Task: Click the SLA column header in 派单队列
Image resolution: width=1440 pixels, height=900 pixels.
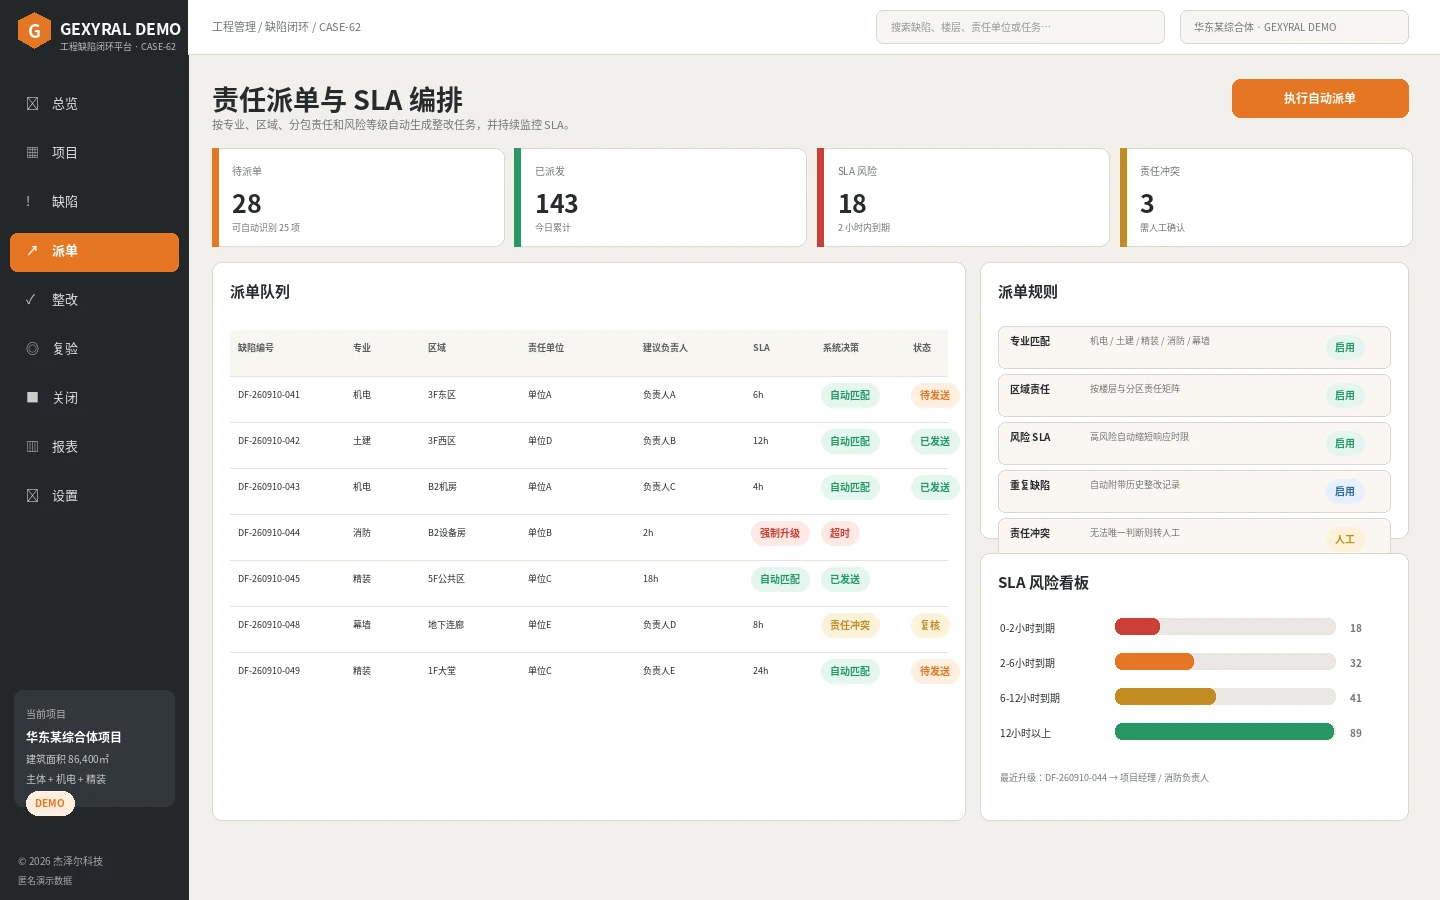Action: (x=761, y=348)
